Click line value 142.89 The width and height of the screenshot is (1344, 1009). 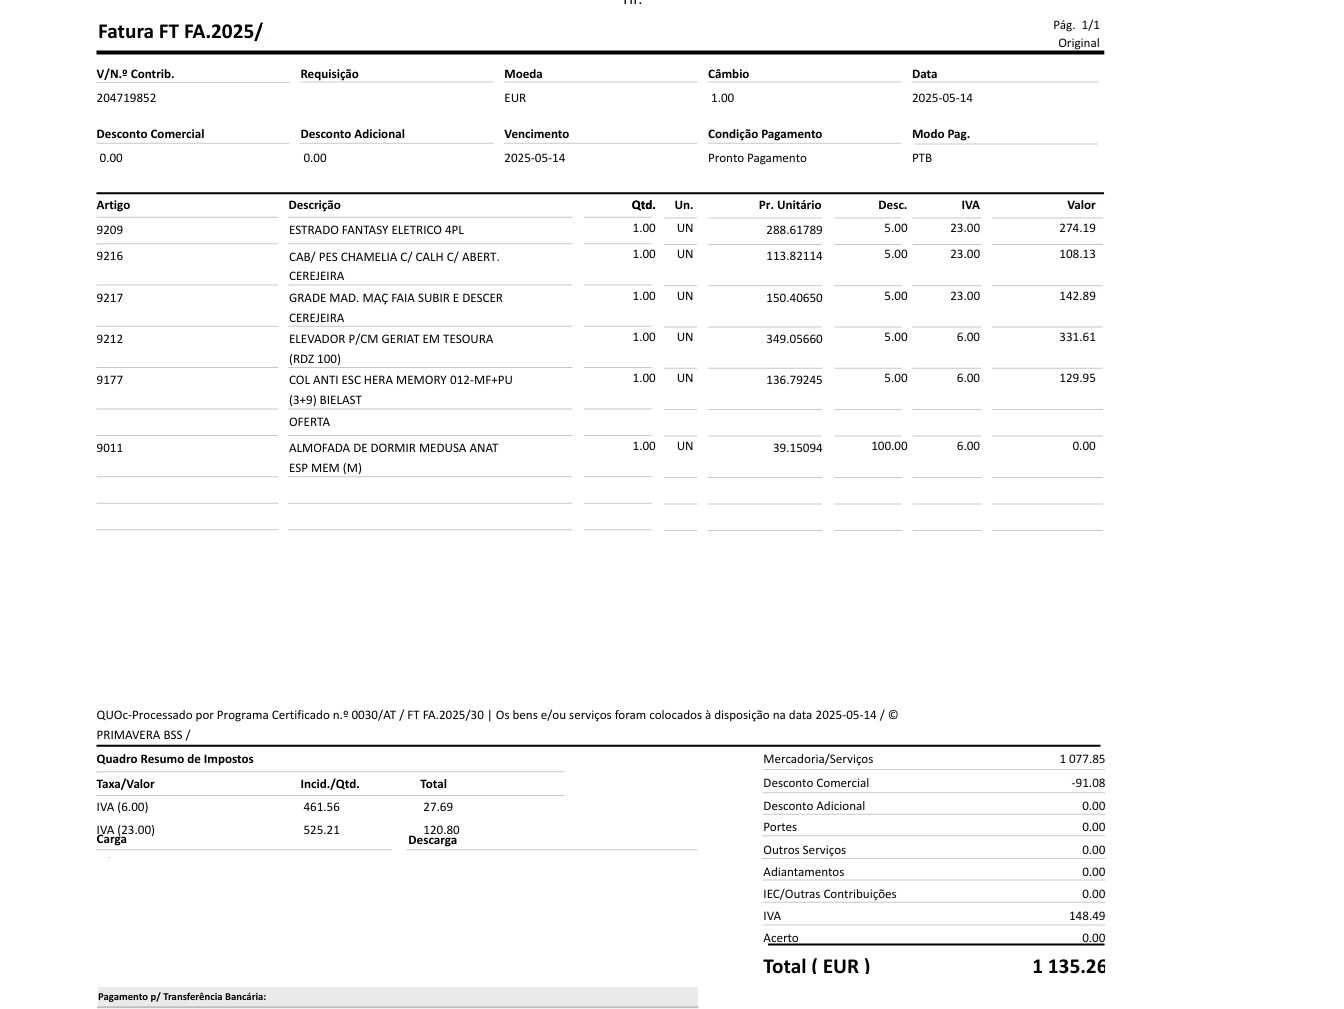pyautogui.click(x=1077, y=296)
